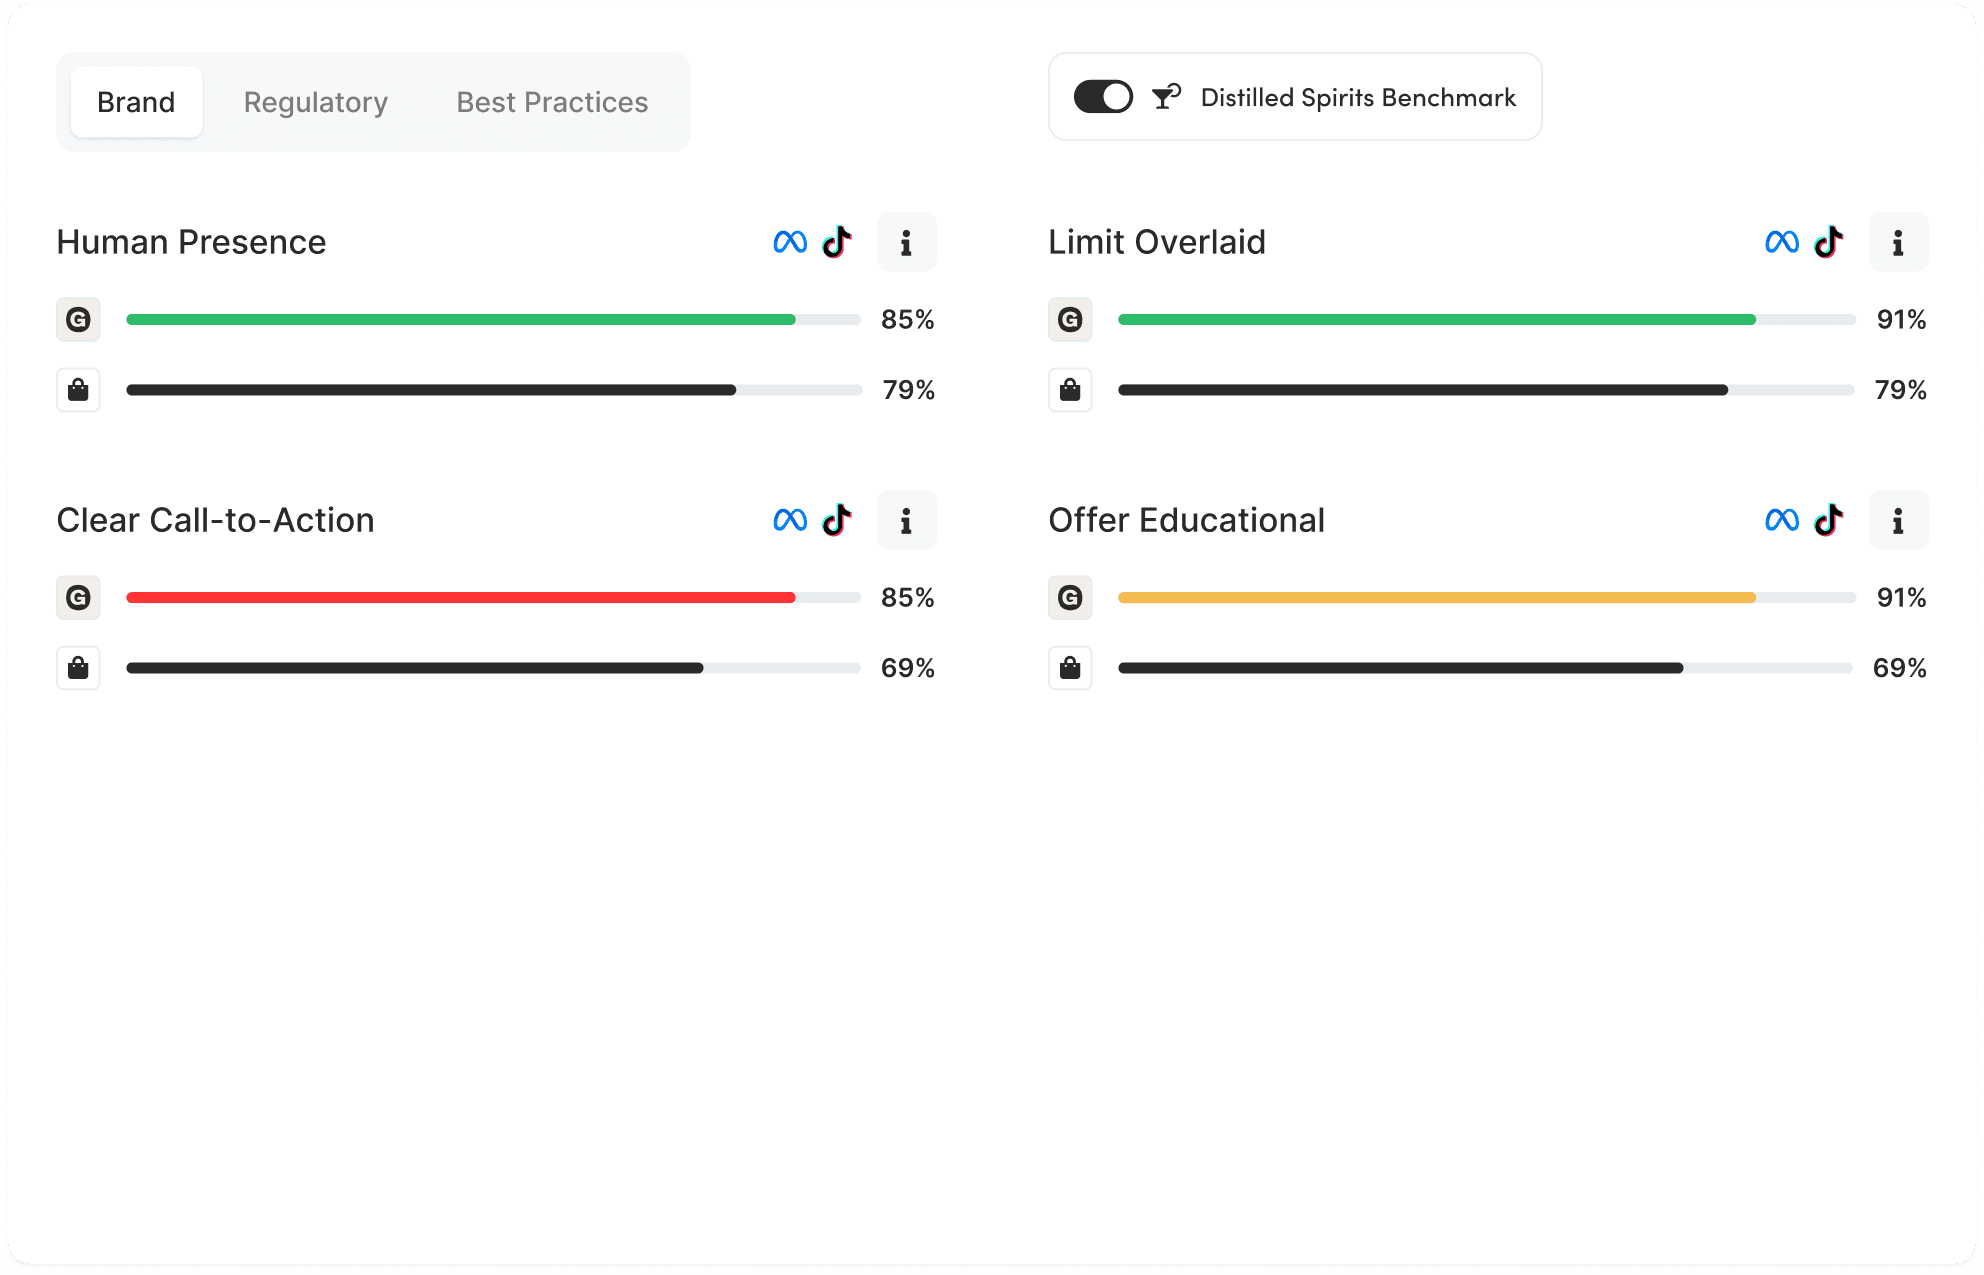This screenshot has height=1275, width=1984.
Task: Toggle the Distilled Spirits Benchmark switch
Action: point(1103,97)
